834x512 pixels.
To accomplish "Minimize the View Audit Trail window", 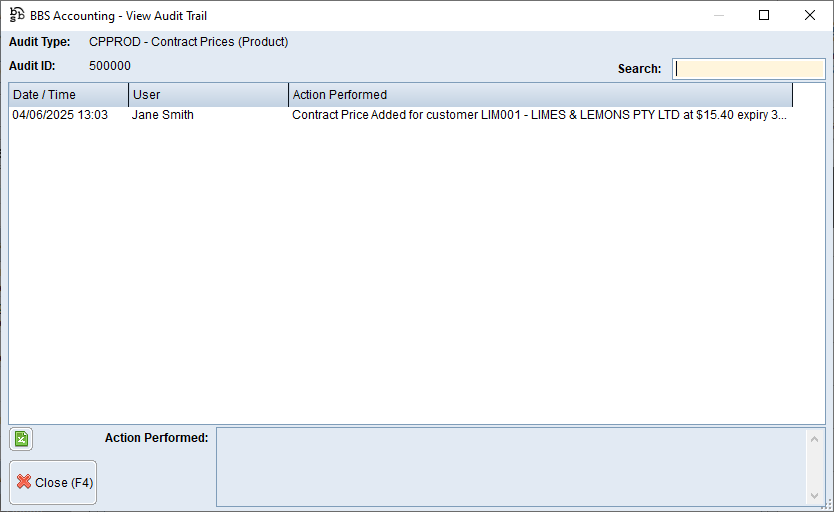I will pyautogui.click(x=717, y=15).
